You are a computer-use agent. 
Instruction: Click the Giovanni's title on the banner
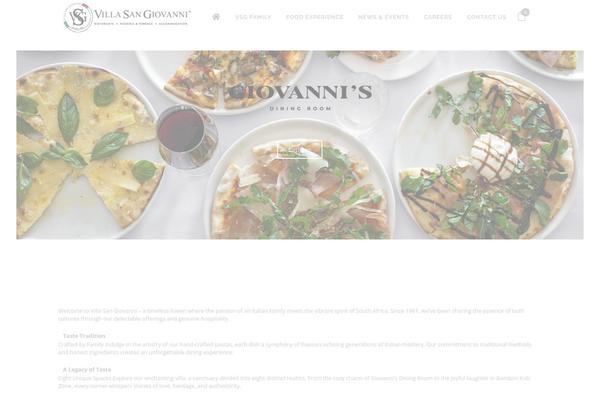click(x=300, y=92)
